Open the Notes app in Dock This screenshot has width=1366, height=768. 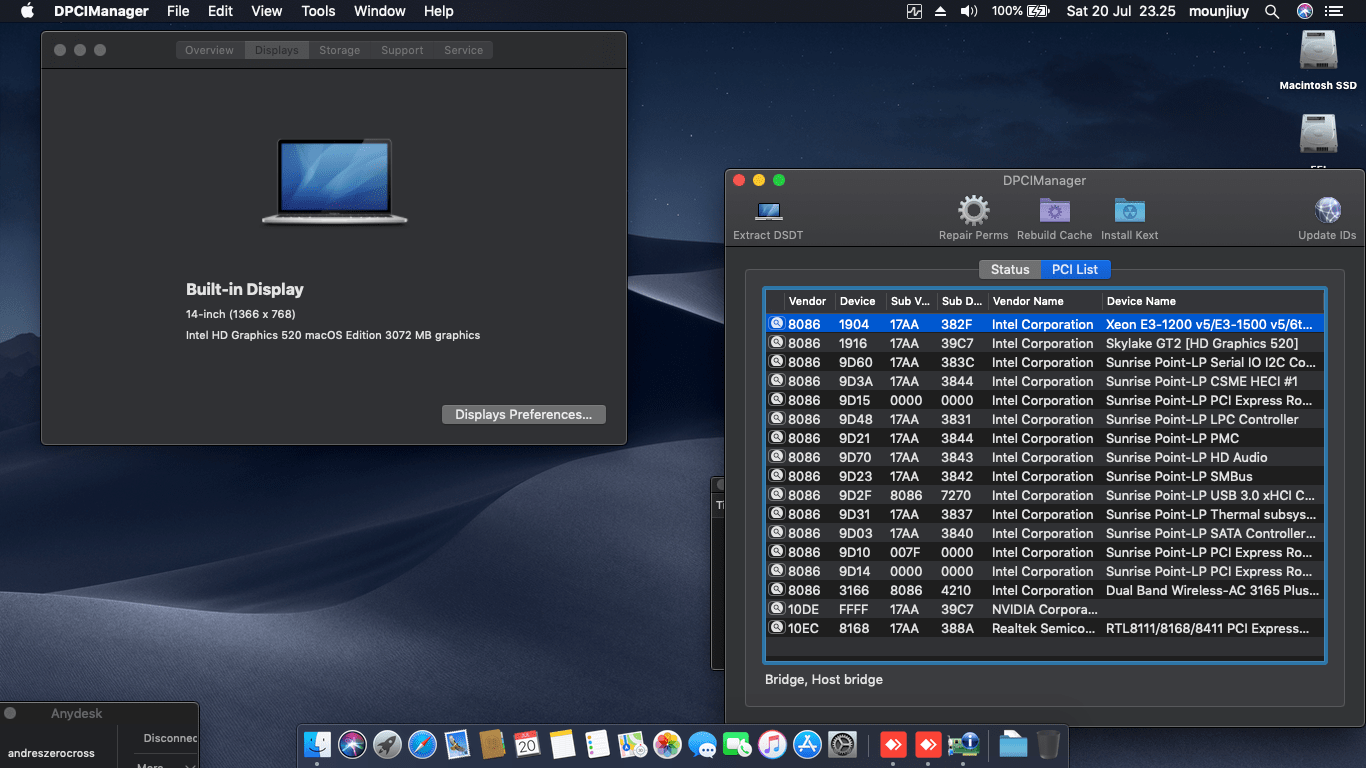coord(562,744)
